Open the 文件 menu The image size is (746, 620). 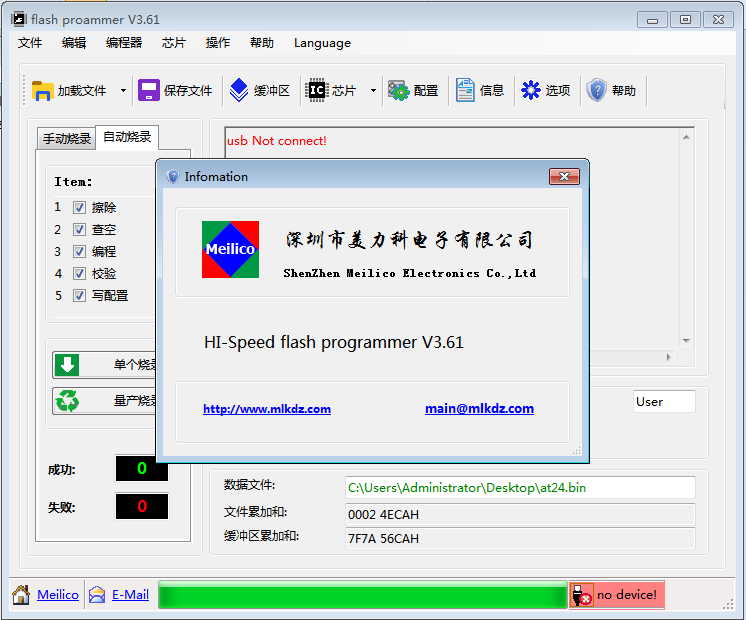tap(30, 43)
